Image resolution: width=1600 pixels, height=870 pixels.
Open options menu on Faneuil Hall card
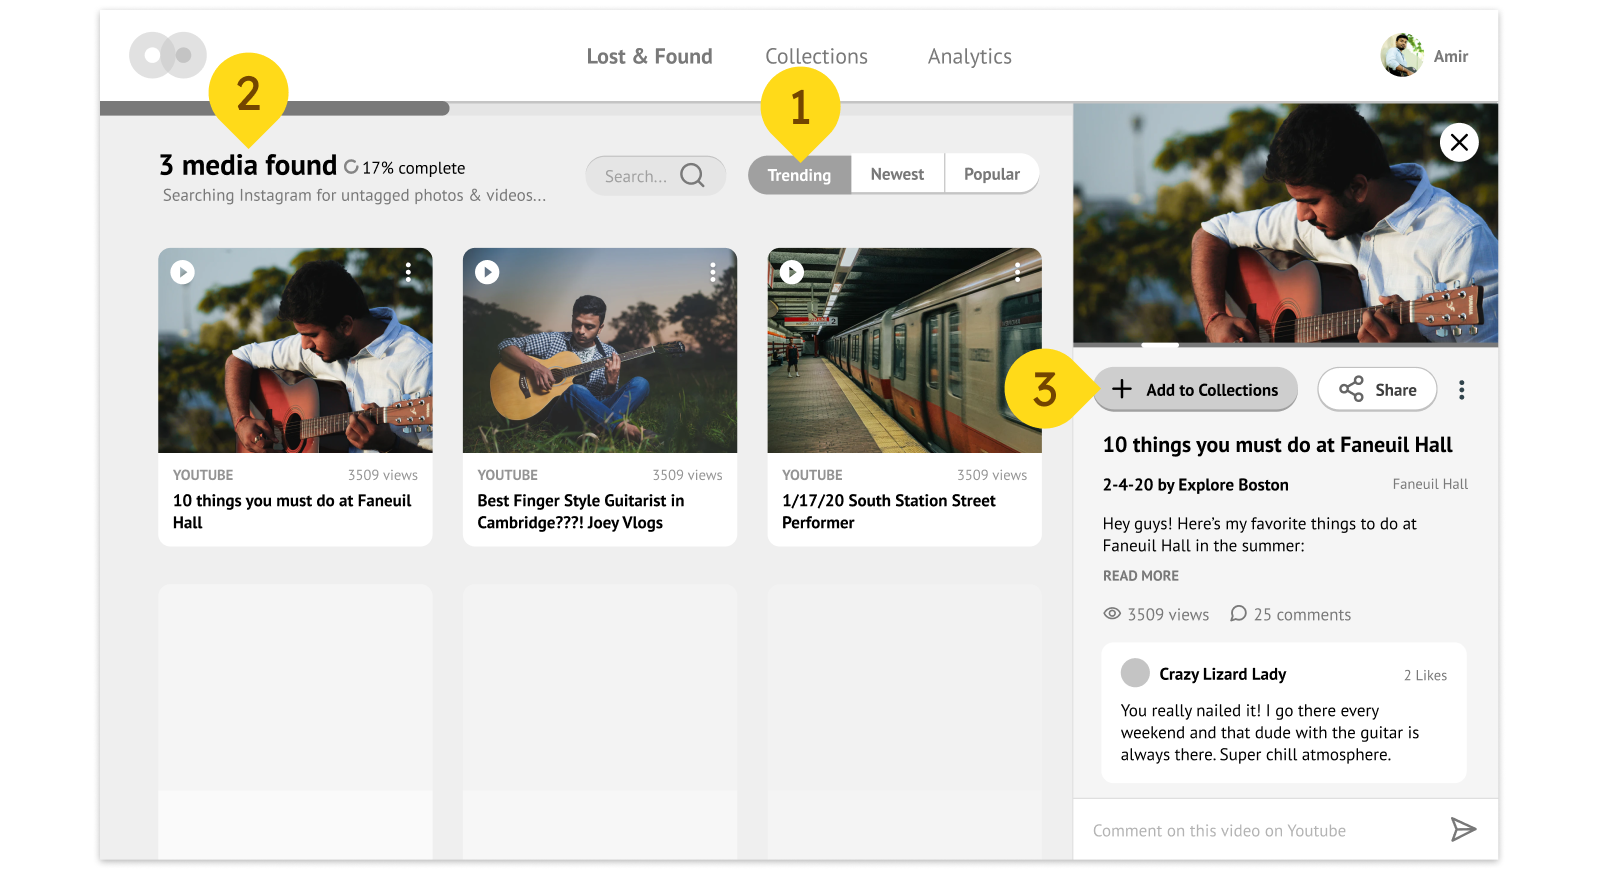pyautogui.click(x=408, y=272)
